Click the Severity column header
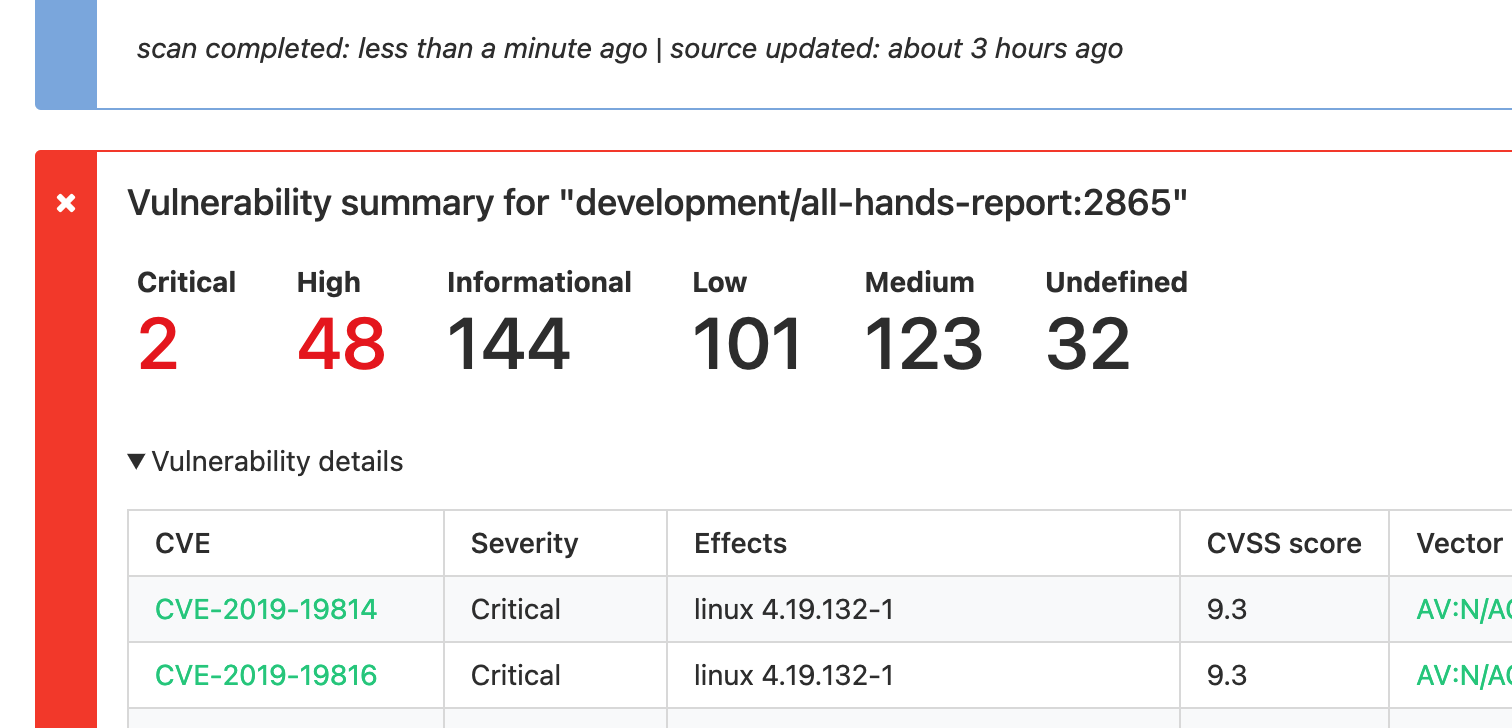1512x728 pixels. (x=555, y=543)
